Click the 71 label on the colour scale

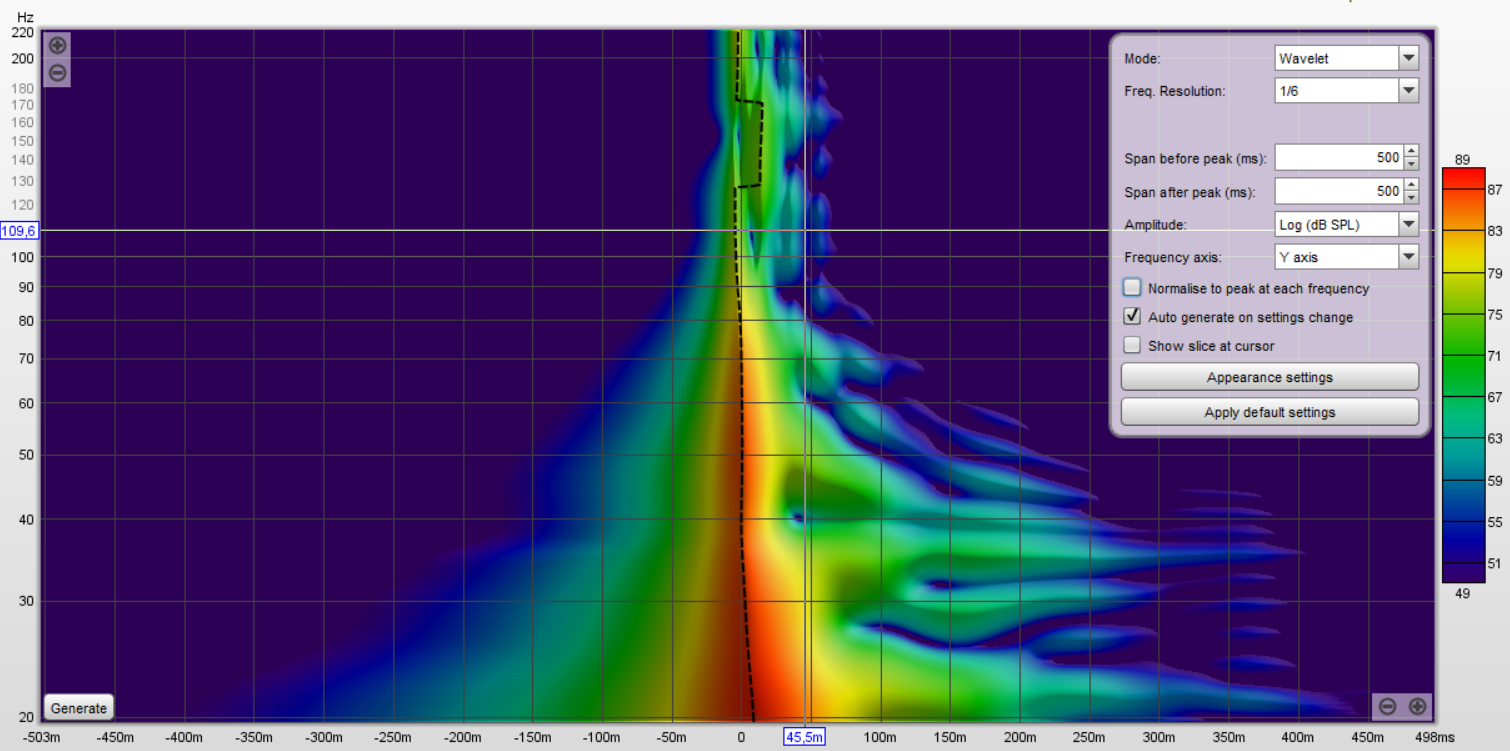pyautogui.click(x=1495, y=356)
